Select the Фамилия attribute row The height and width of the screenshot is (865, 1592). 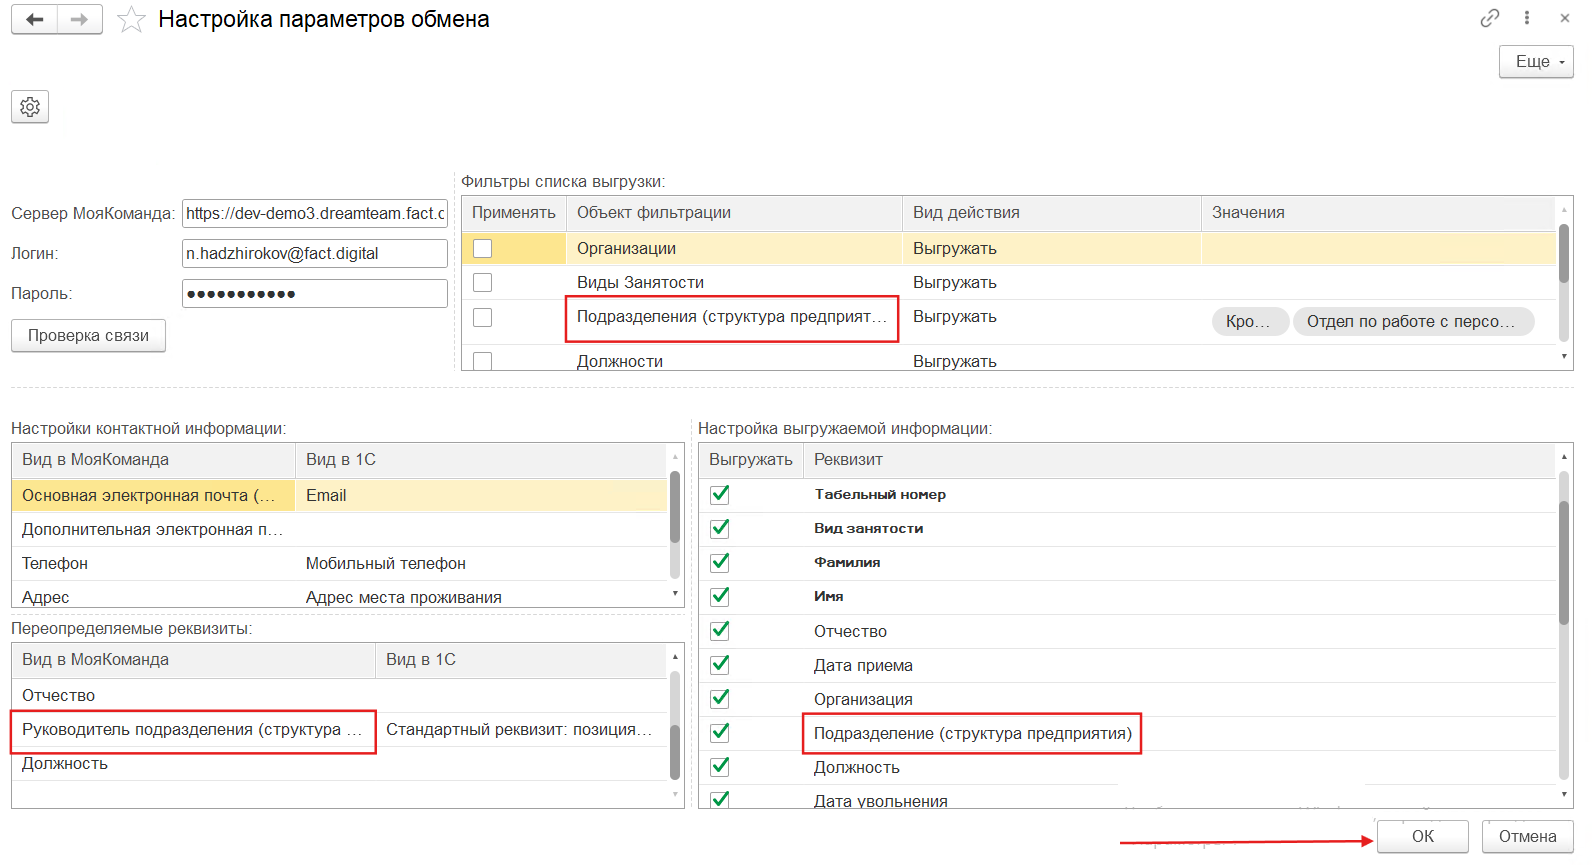tap(1127, 562)
